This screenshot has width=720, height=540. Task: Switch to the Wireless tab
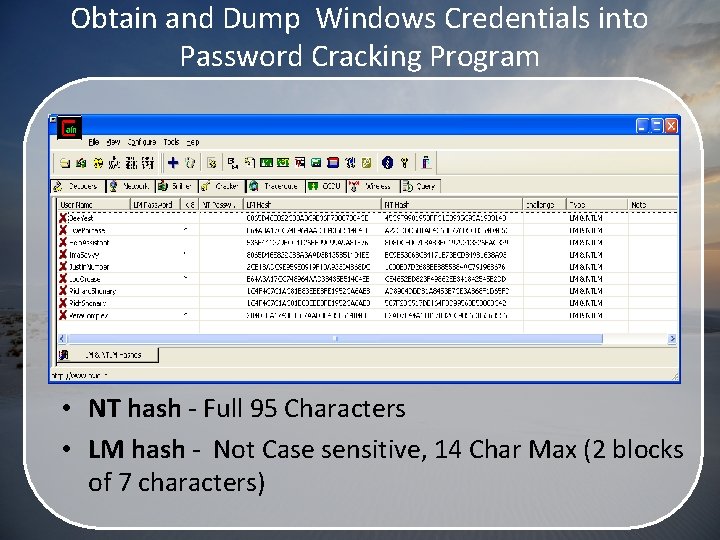coord(372,186)
